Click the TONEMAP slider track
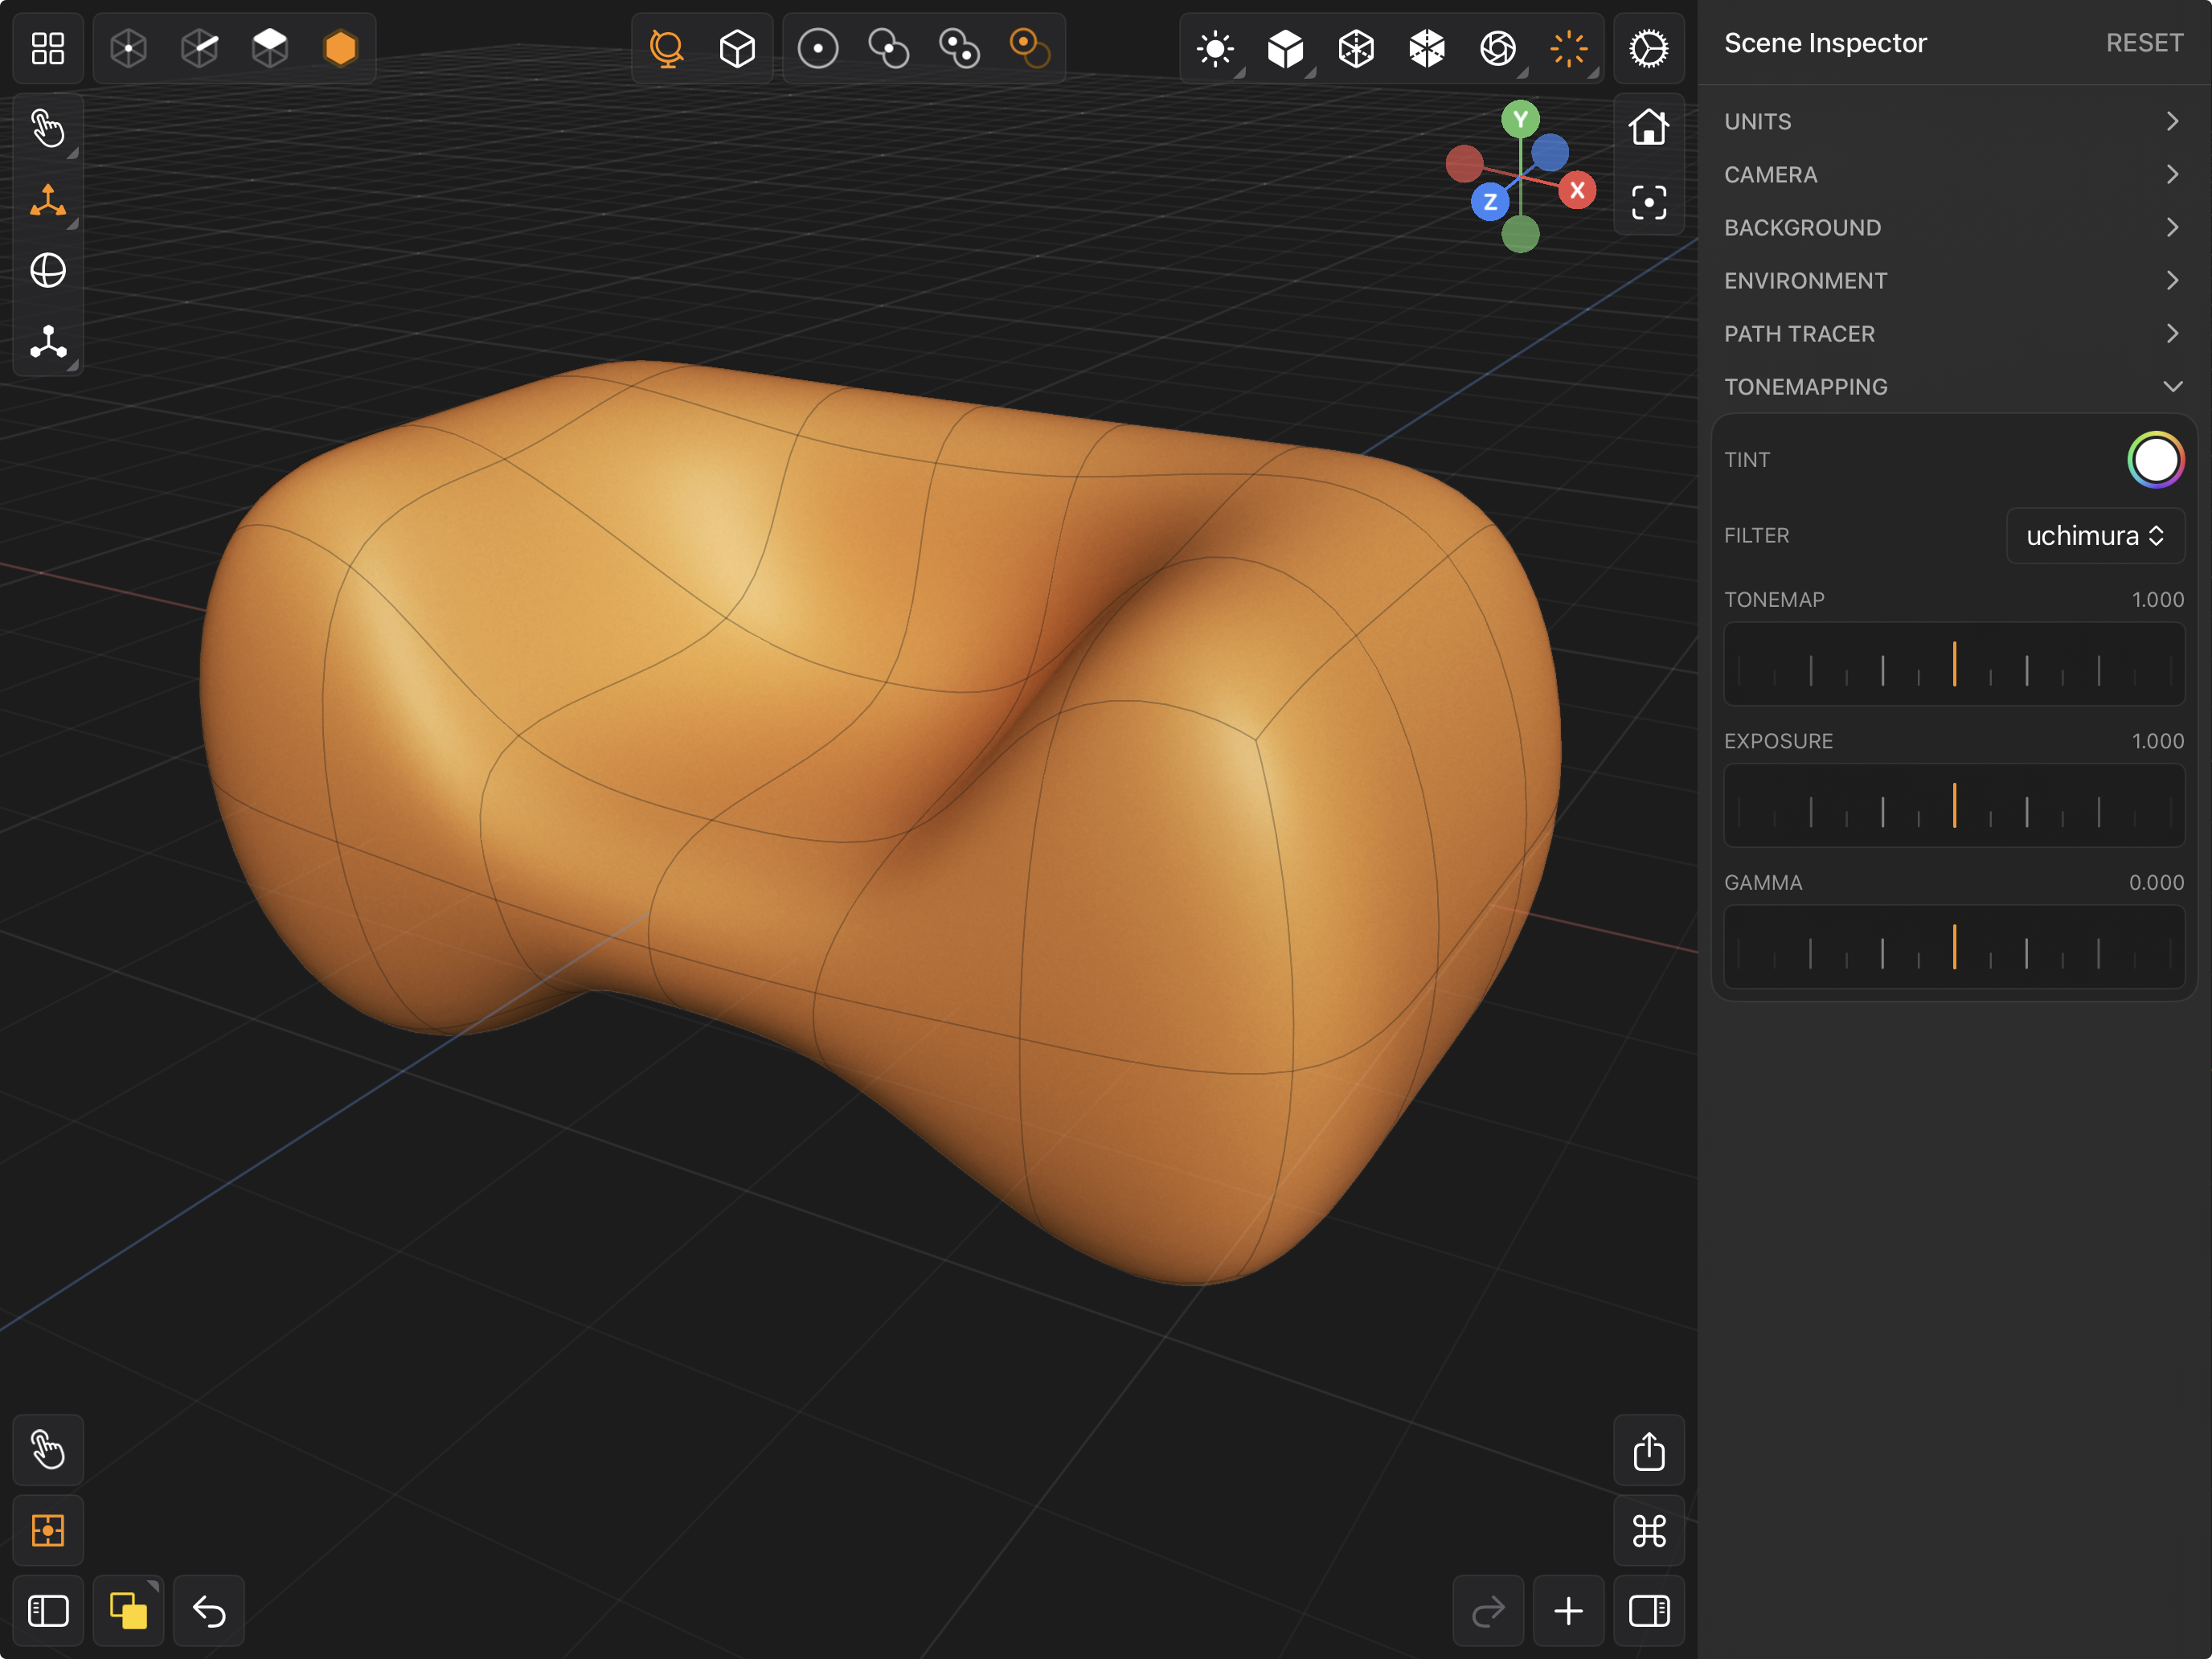The height and width of the screenshot is (1659, 2212). click(1954, 664)
